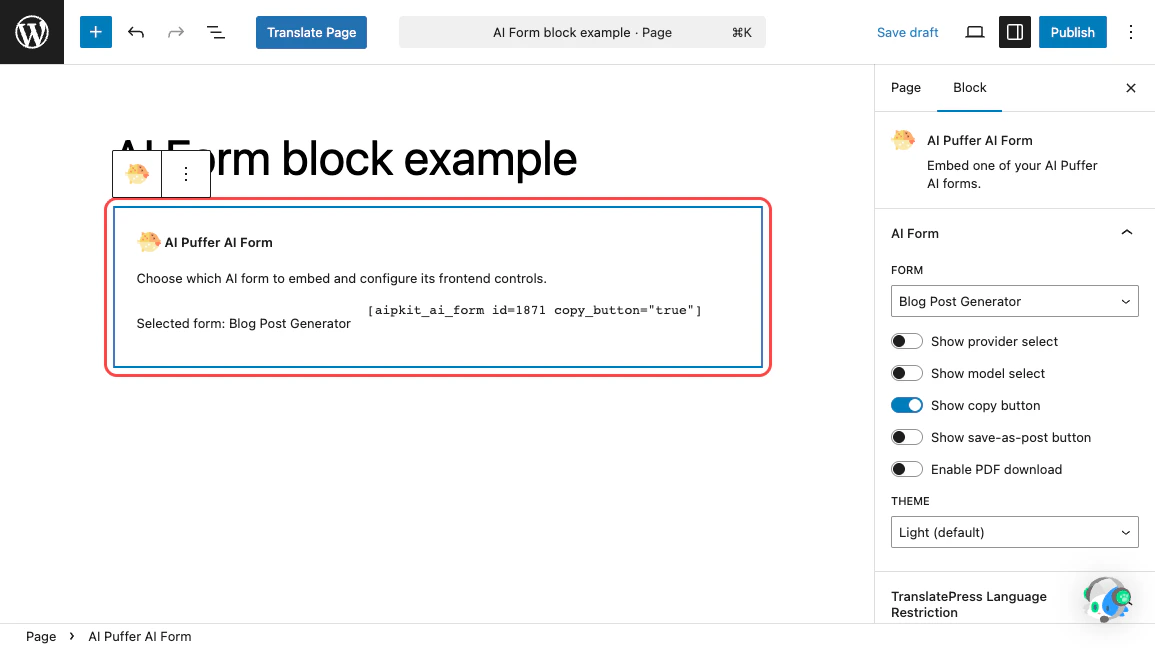The image size is (1155, 648).
Task: Click the undo arrow icon
Action: (136, 31)
